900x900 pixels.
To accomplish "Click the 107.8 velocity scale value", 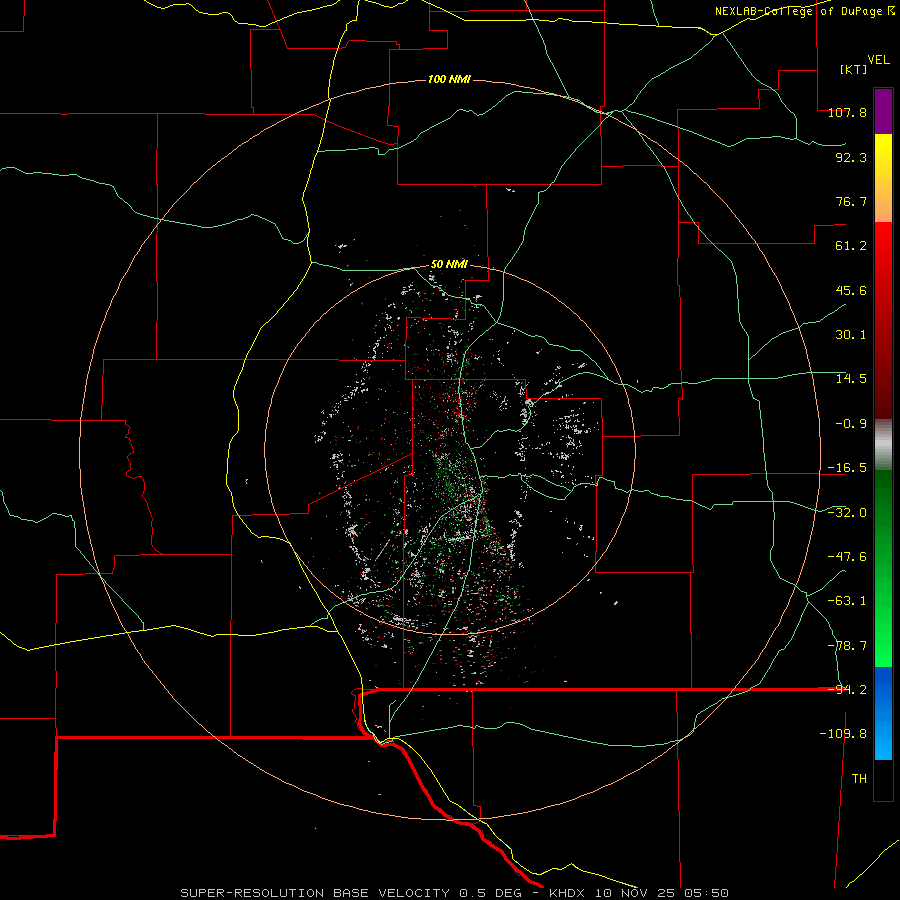I will coord(847,112).
